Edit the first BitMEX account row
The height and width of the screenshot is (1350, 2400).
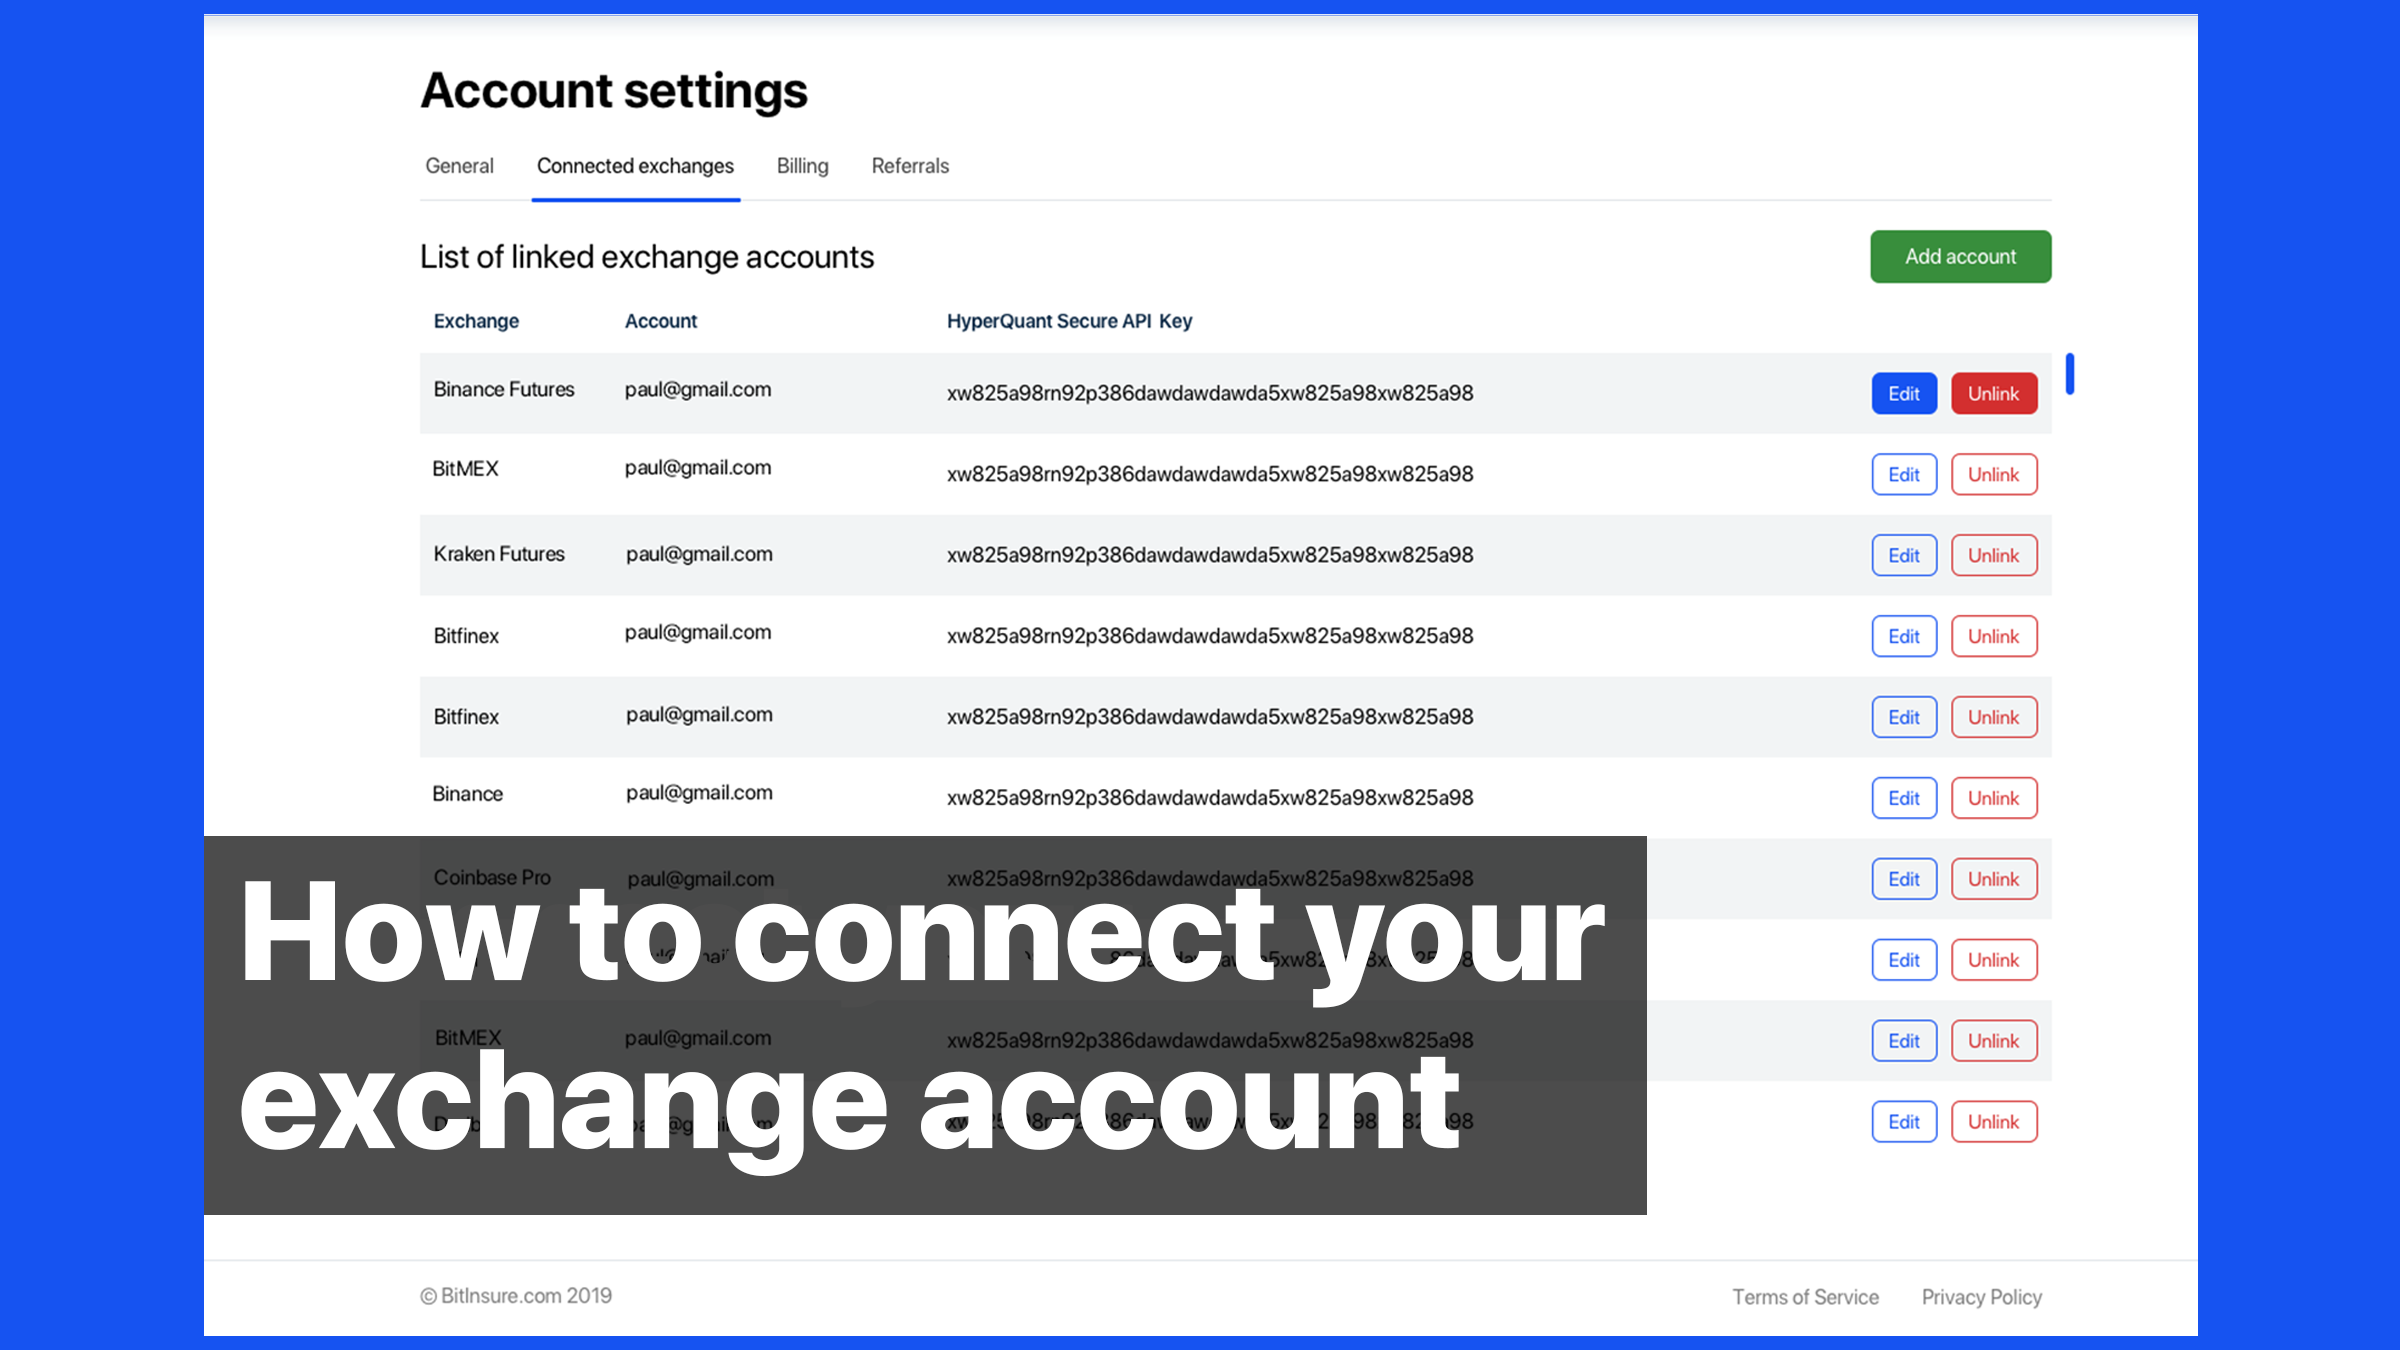1904,475
